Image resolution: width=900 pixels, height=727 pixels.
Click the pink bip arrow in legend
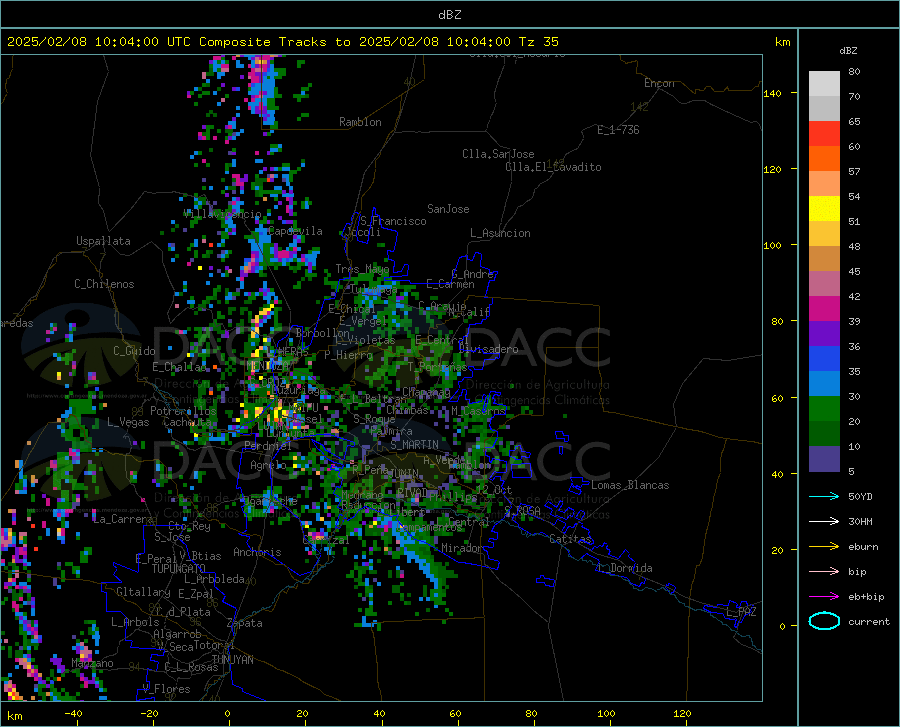(x=824, y=572)
